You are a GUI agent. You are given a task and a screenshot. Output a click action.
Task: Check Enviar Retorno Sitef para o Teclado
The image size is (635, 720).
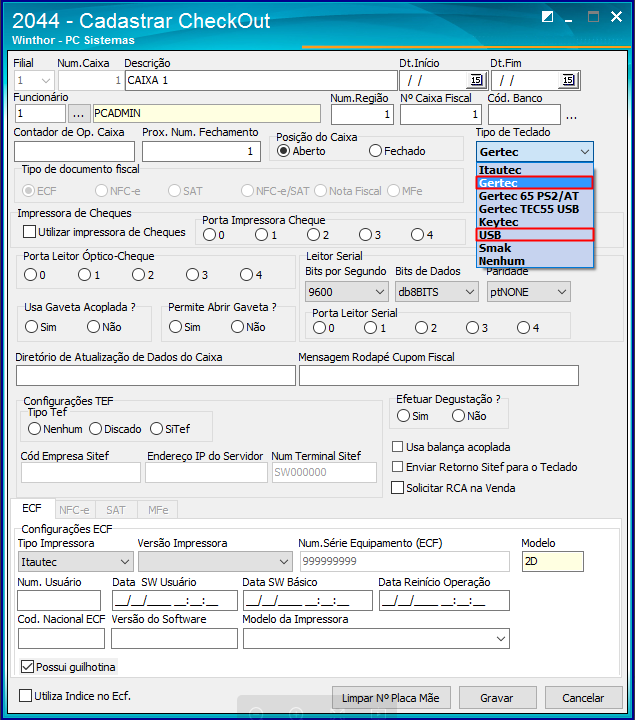(x=398, y=467)
